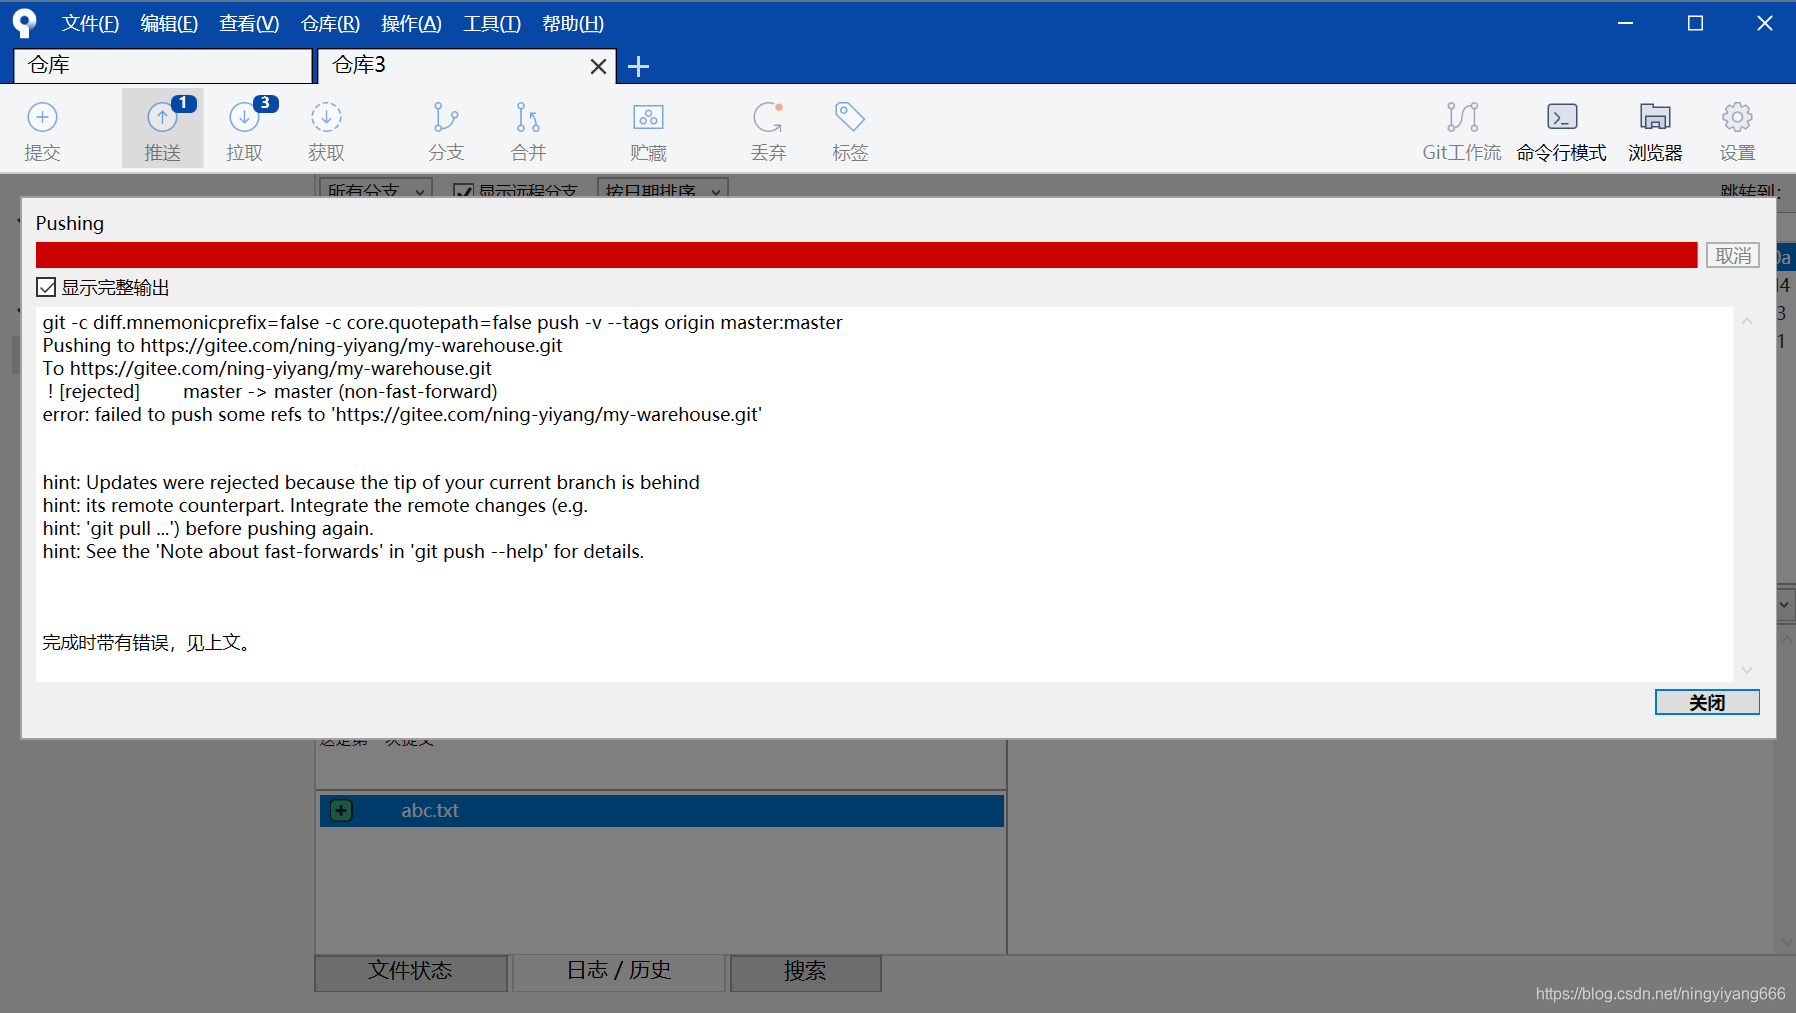
Task: Click the red push progress bar
Action: pyautogui.click(x=866, y=255)
